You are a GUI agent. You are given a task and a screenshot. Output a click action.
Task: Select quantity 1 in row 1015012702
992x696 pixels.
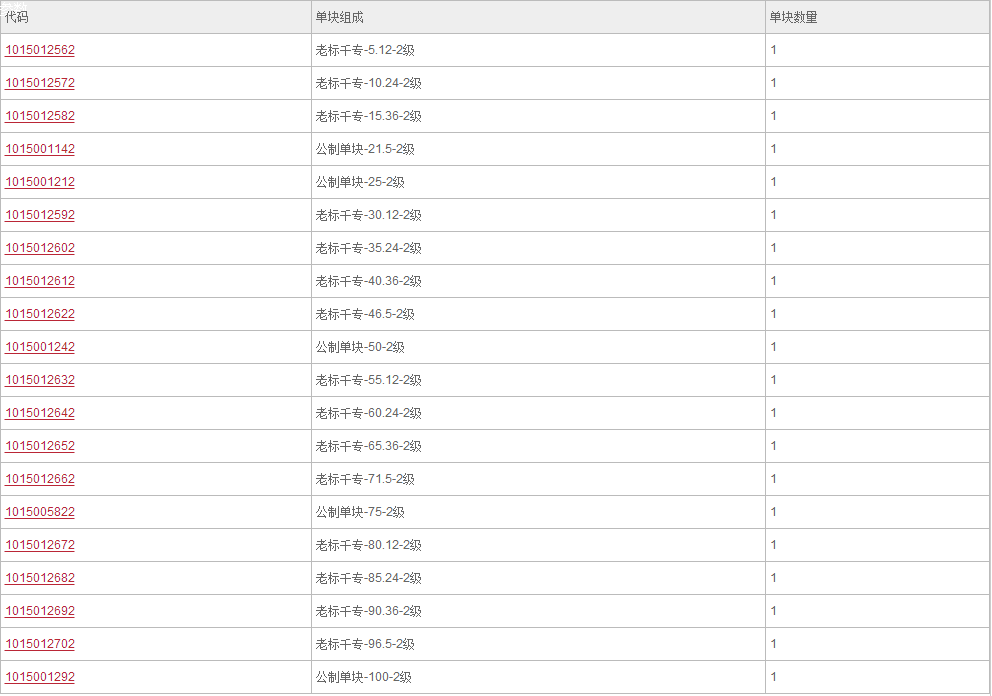877,643
